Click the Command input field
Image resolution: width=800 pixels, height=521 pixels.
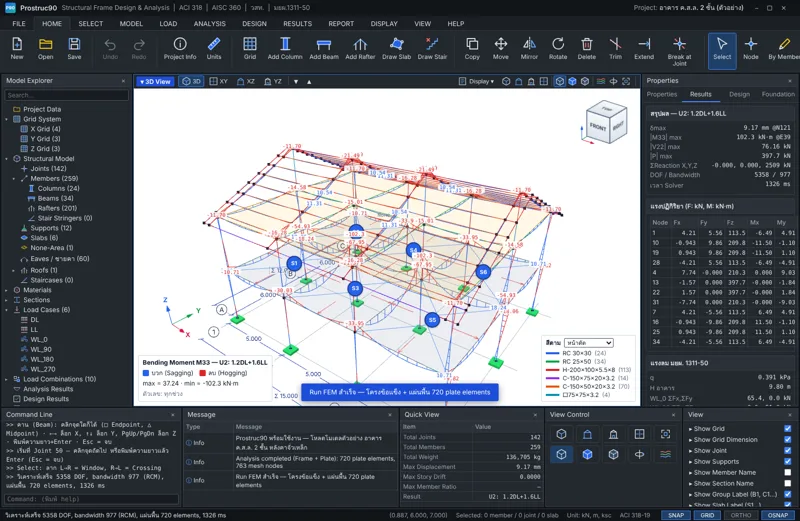coord(92,499)
